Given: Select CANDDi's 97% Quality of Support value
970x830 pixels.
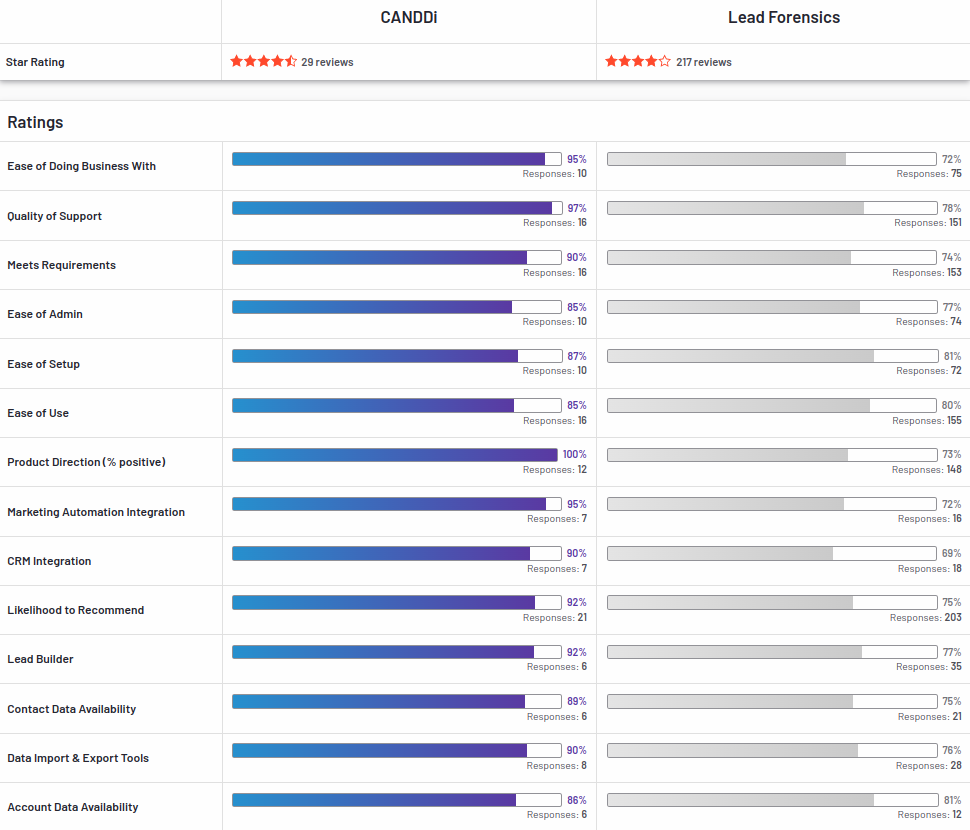Looking at the screenshot, I should point(577,208).
